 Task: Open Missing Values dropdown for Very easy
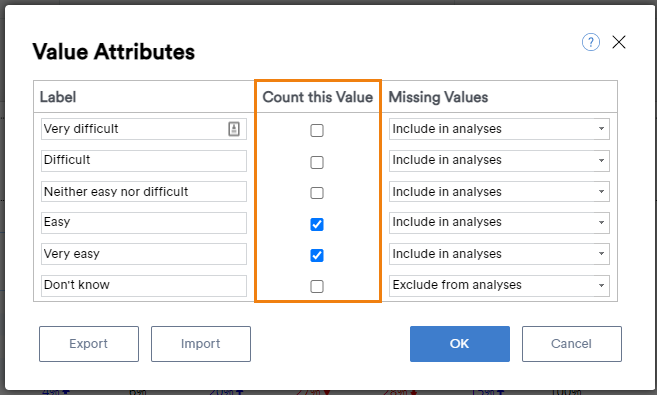pos(499,253)
